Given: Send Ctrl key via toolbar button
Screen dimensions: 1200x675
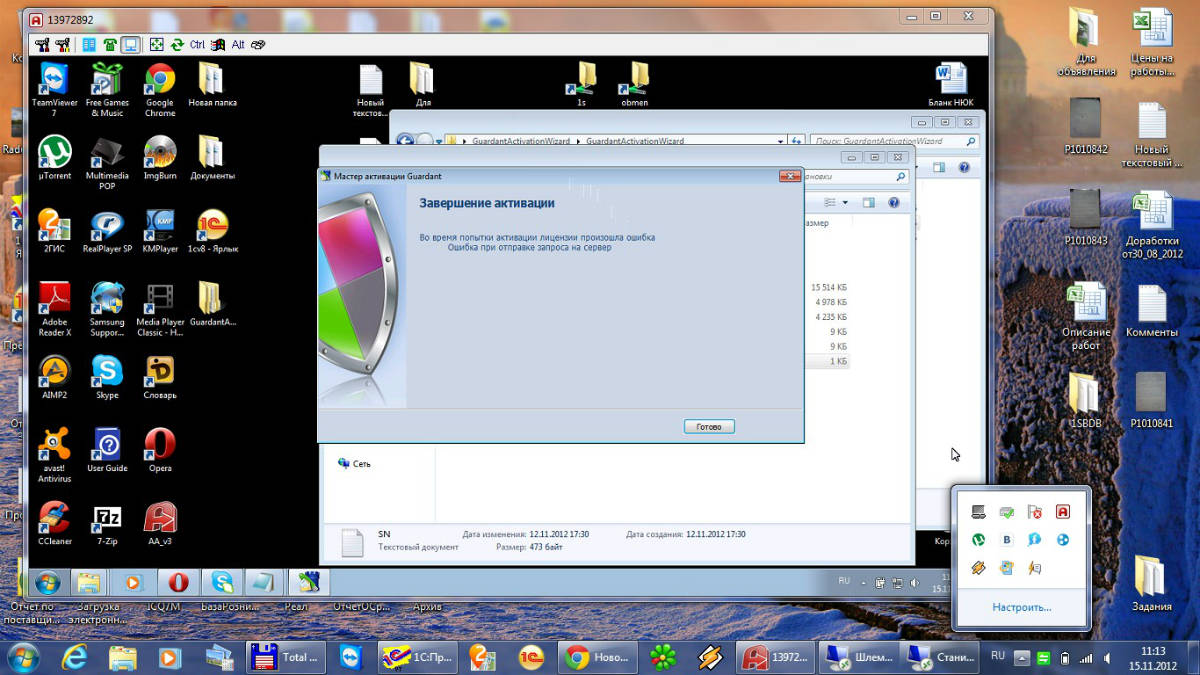Looking at the screenshot, I should (197, 45).
